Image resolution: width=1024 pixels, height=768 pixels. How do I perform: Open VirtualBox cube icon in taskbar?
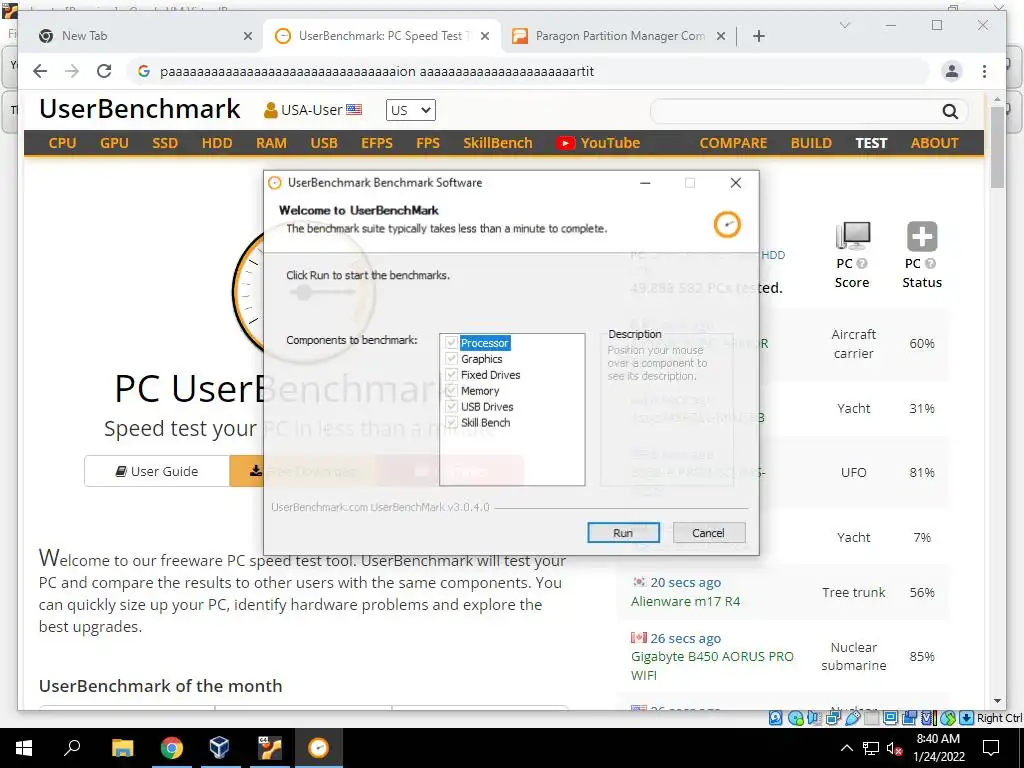pyautogui.click(x=219, y=748)
